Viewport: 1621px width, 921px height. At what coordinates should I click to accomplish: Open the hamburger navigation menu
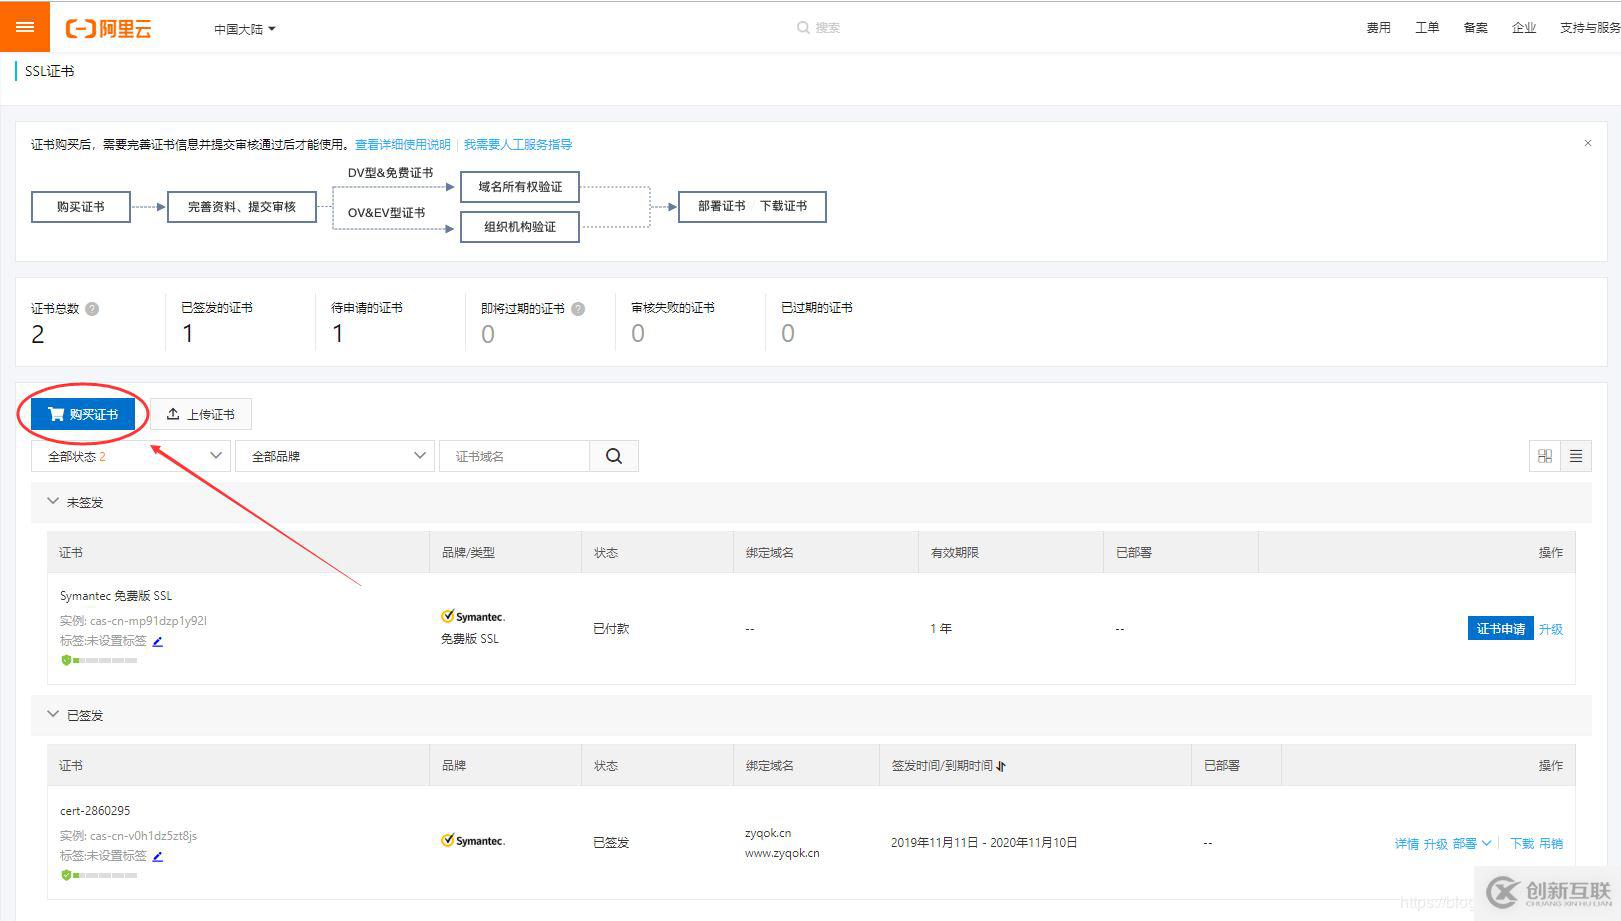[25, 27]
